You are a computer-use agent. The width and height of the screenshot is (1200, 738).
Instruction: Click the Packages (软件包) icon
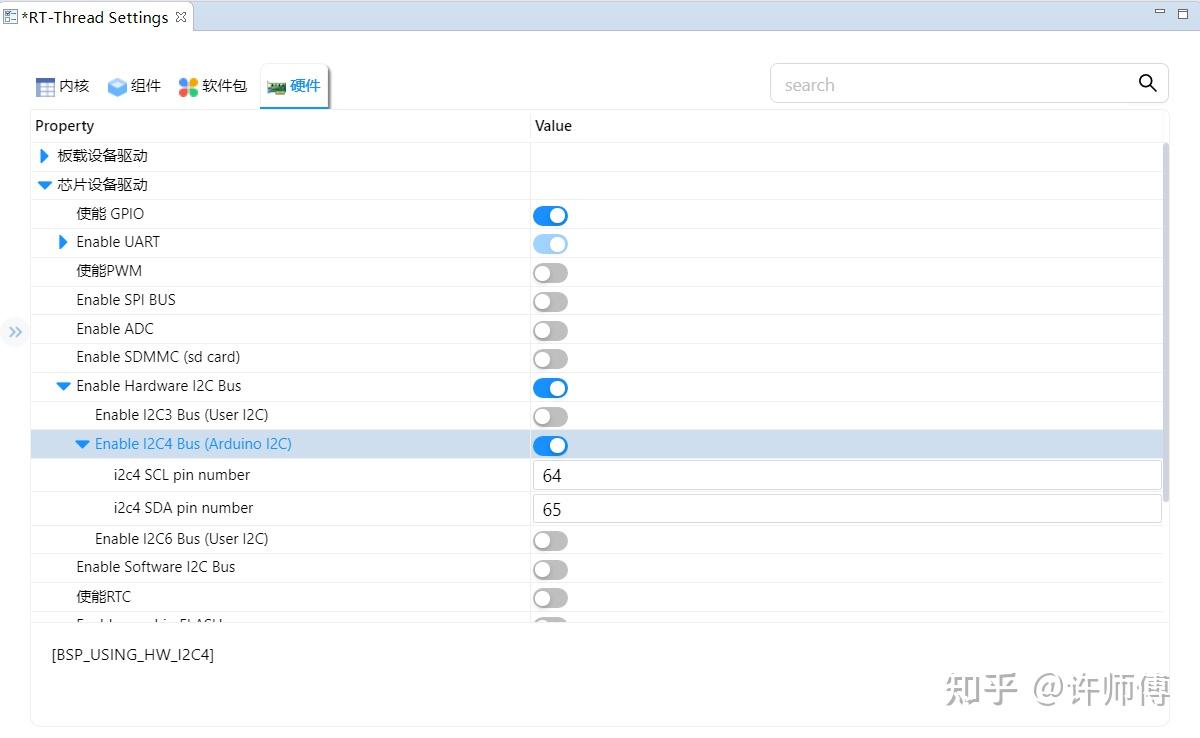[x=186, y=85]
